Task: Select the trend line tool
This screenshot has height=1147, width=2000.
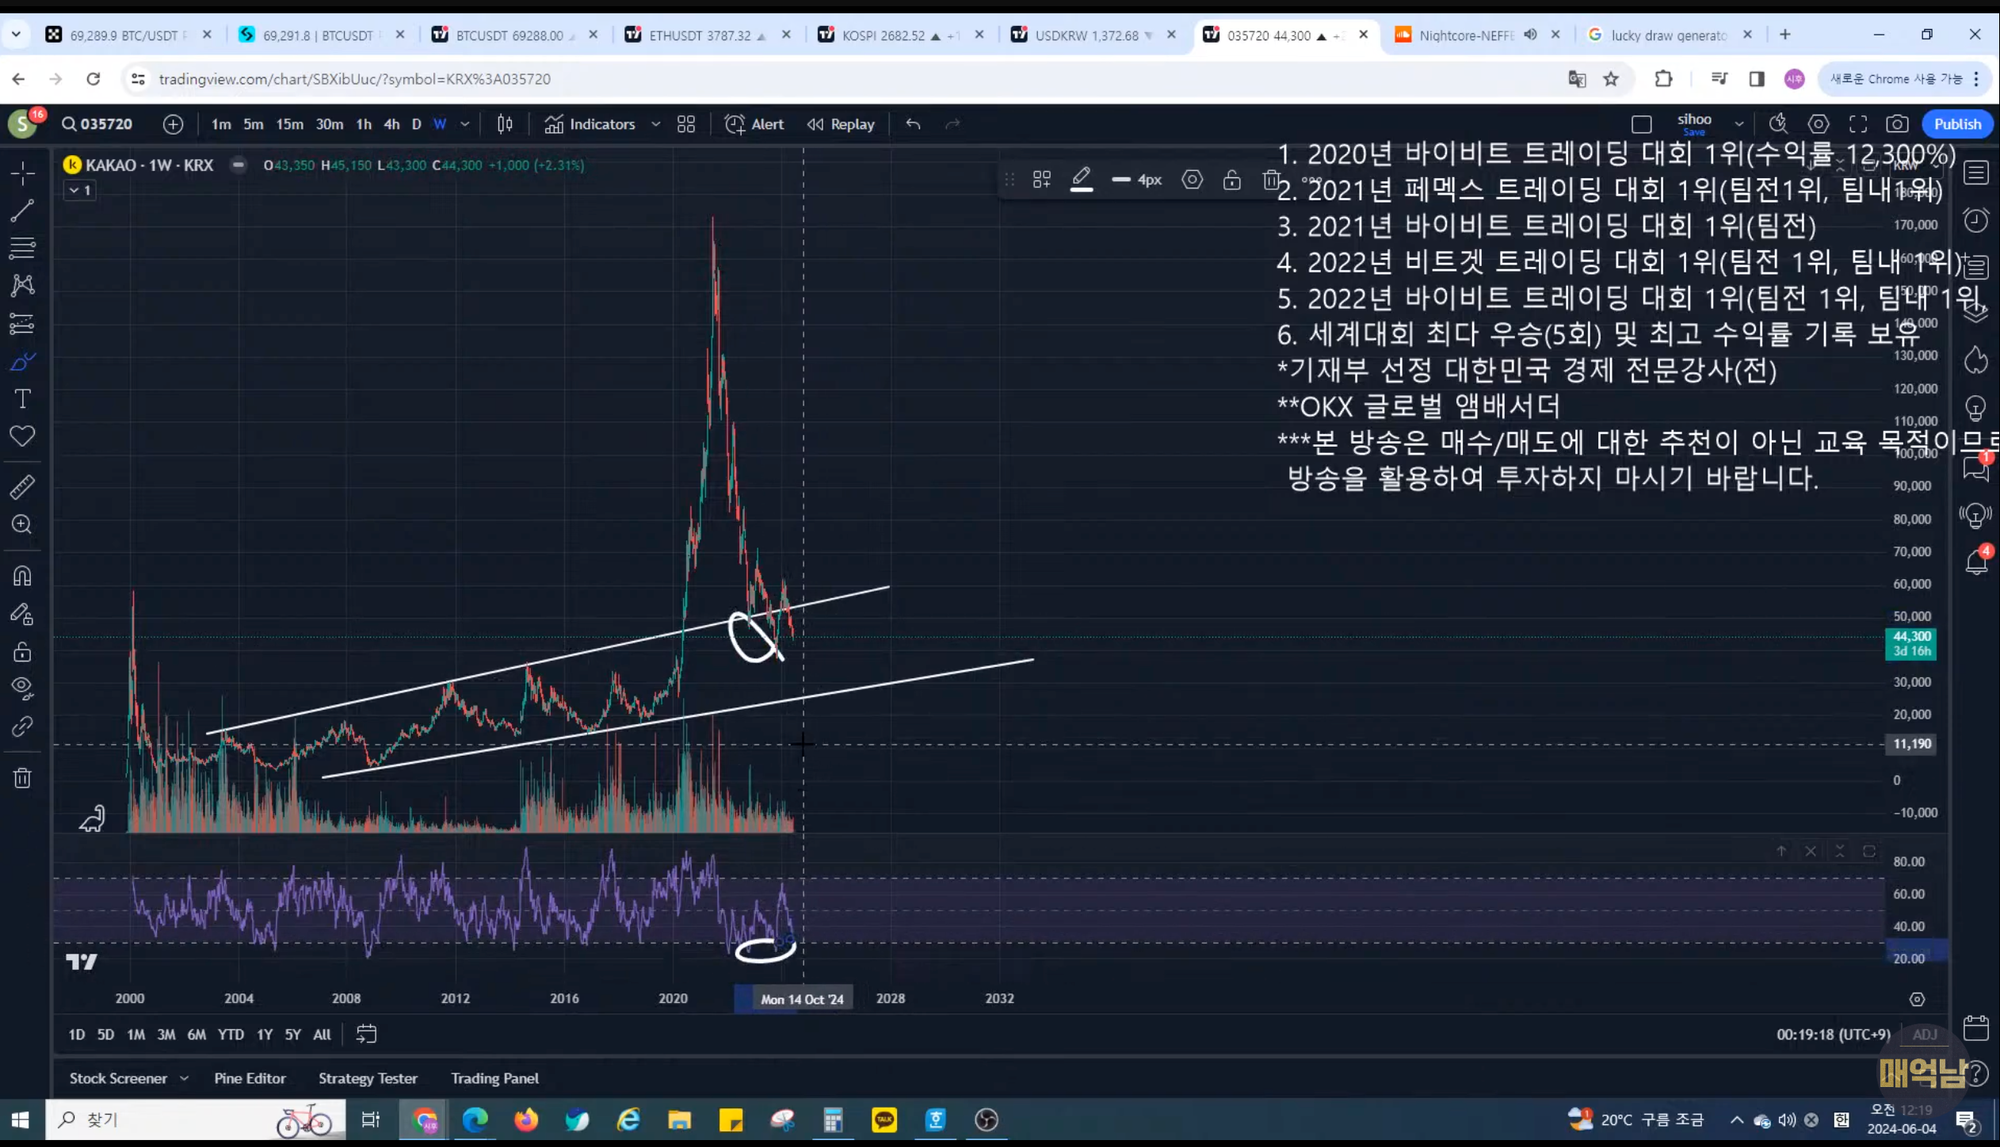Action: click(x=22, y=210)
